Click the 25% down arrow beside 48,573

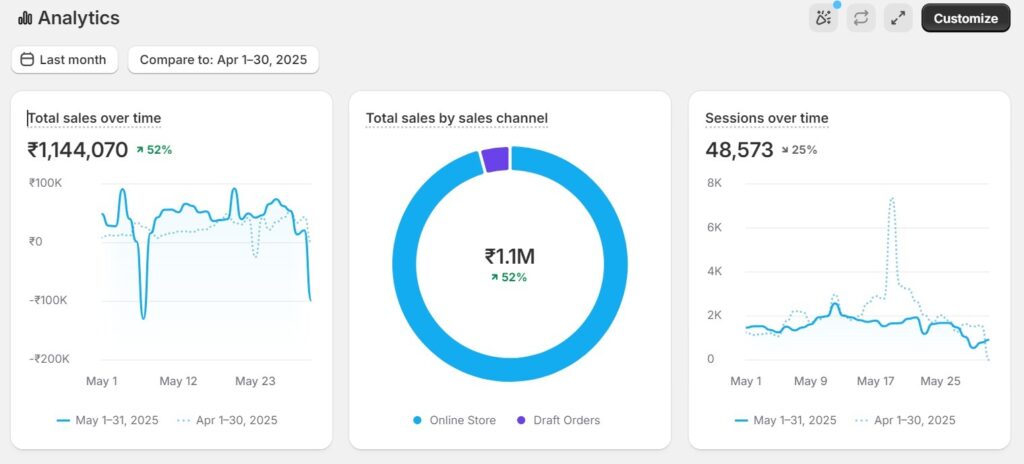click(x=786, y=150)
